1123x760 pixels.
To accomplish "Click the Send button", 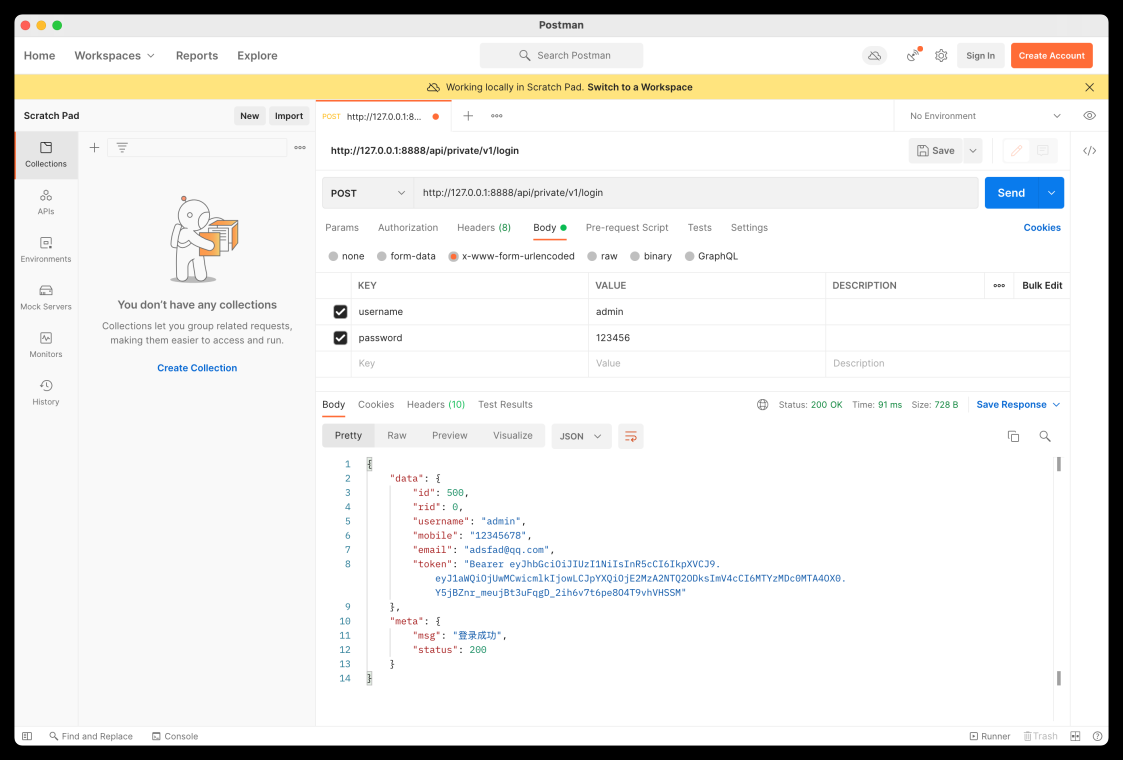I will (x=1011, y=193).
